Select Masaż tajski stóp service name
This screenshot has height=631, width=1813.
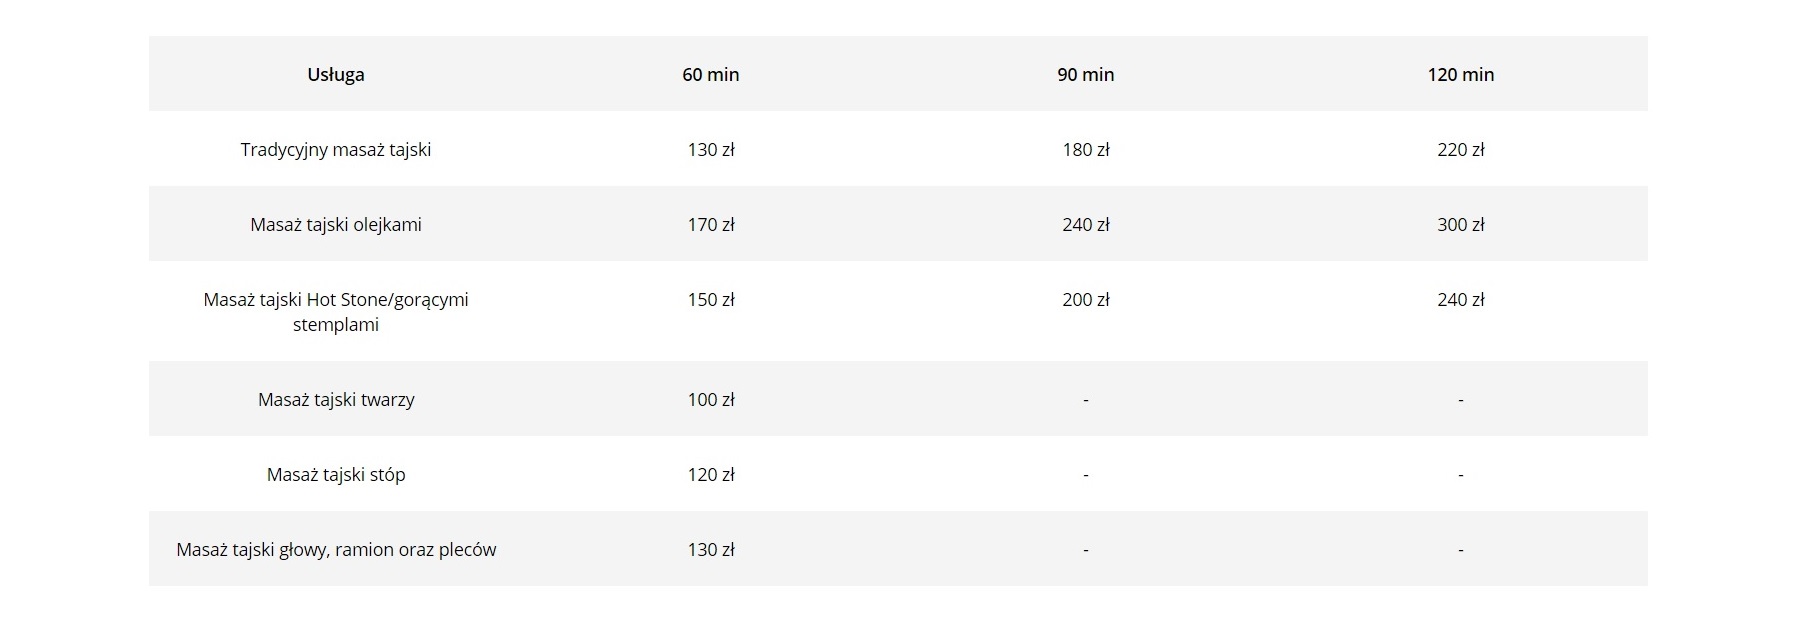tap(336, 475)
